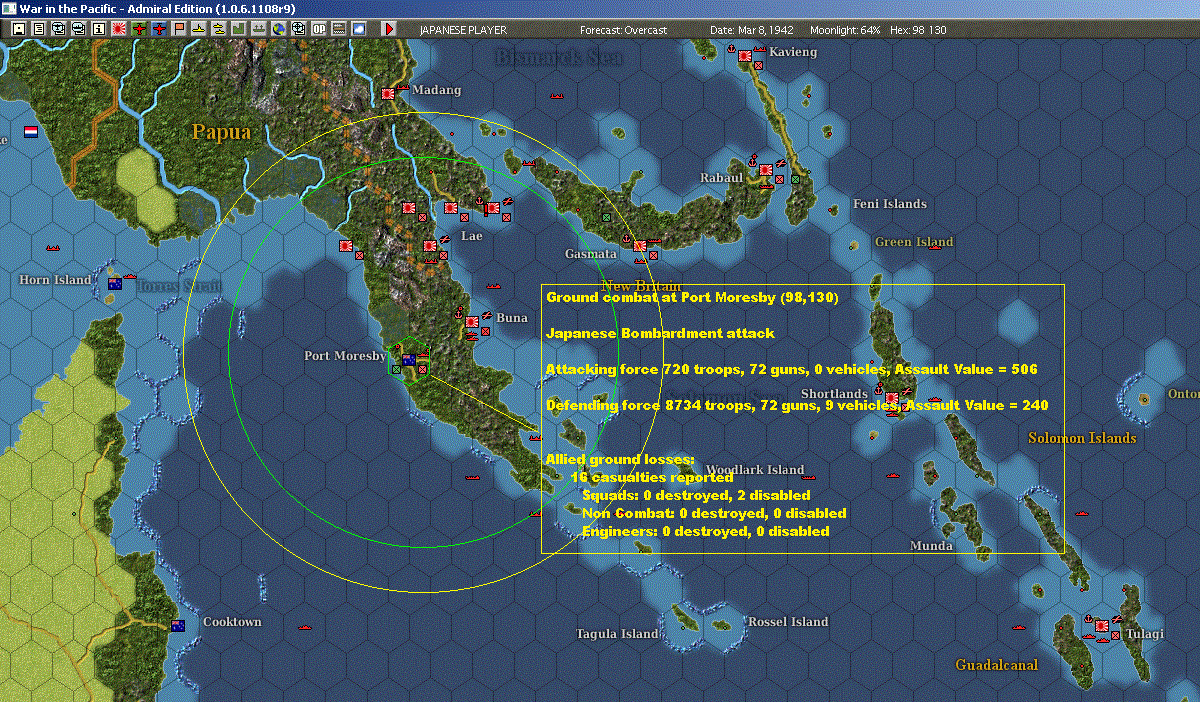Click the 'Munda' map label
The height and width of the screenshot is (702, 1200).
point(931,546)
